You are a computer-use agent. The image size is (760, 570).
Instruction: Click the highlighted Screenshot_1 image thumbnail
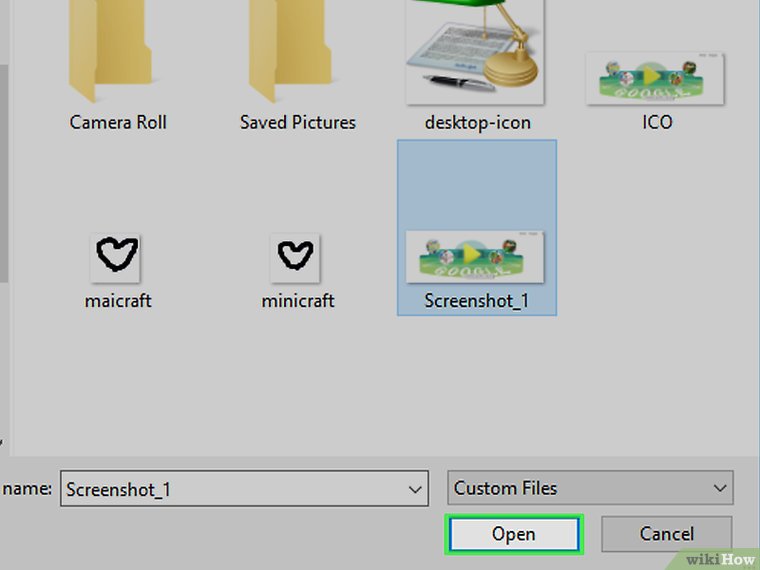coord(475,256)
